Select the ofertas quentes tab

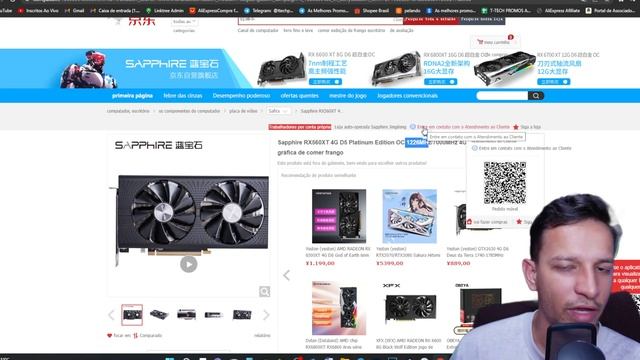299,96
